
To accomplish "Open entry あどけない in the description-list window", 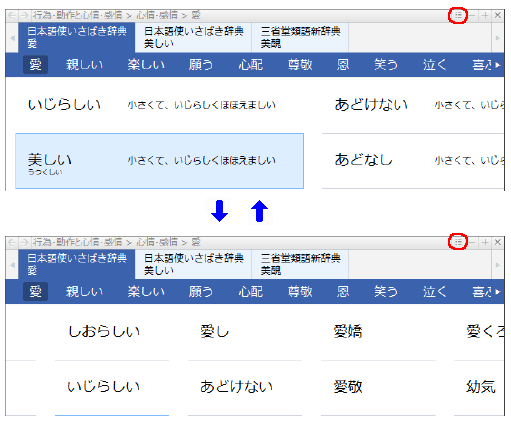I will click(413, 105).
